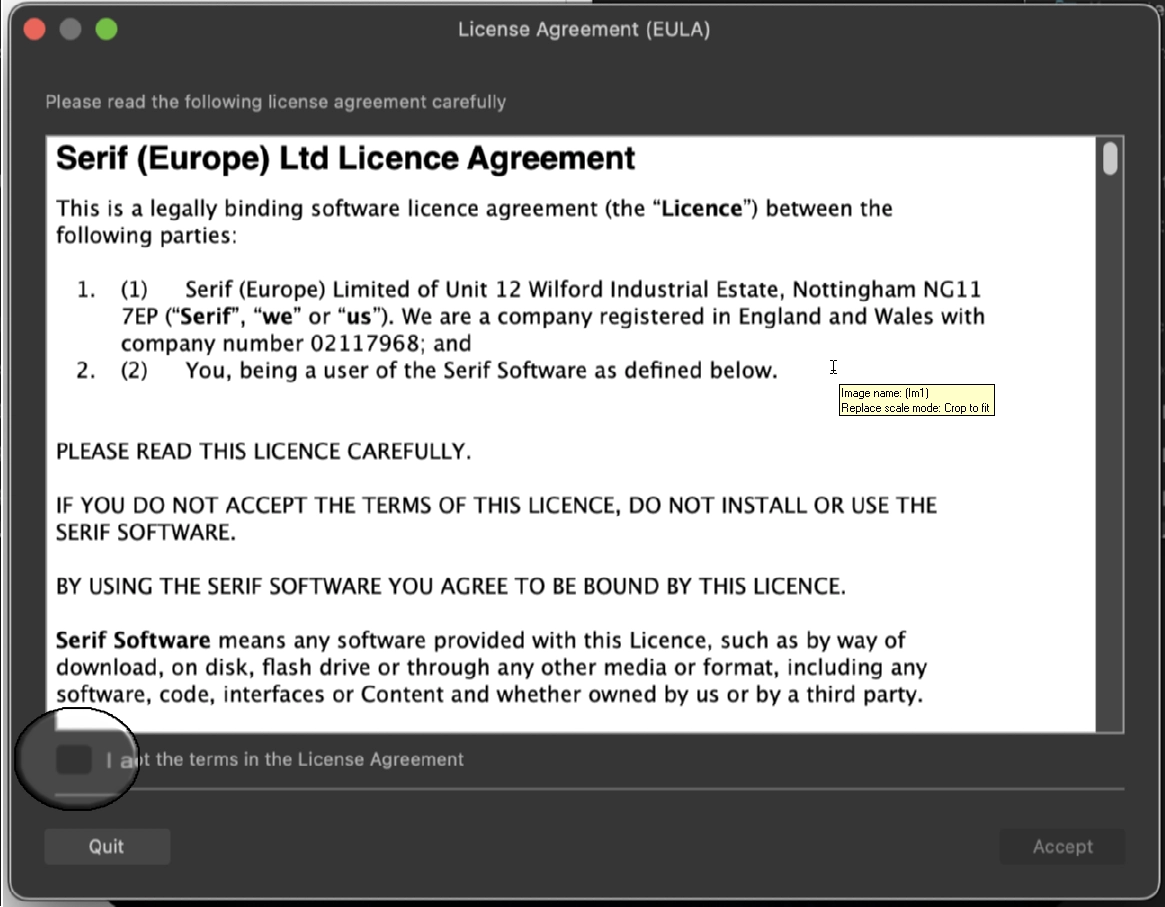The width and height of the screenshot is (1165, 907).
Task: Click the "PLEASE READ THIS LICENCE CAREFULLY." line
Action: coord(264,452)
